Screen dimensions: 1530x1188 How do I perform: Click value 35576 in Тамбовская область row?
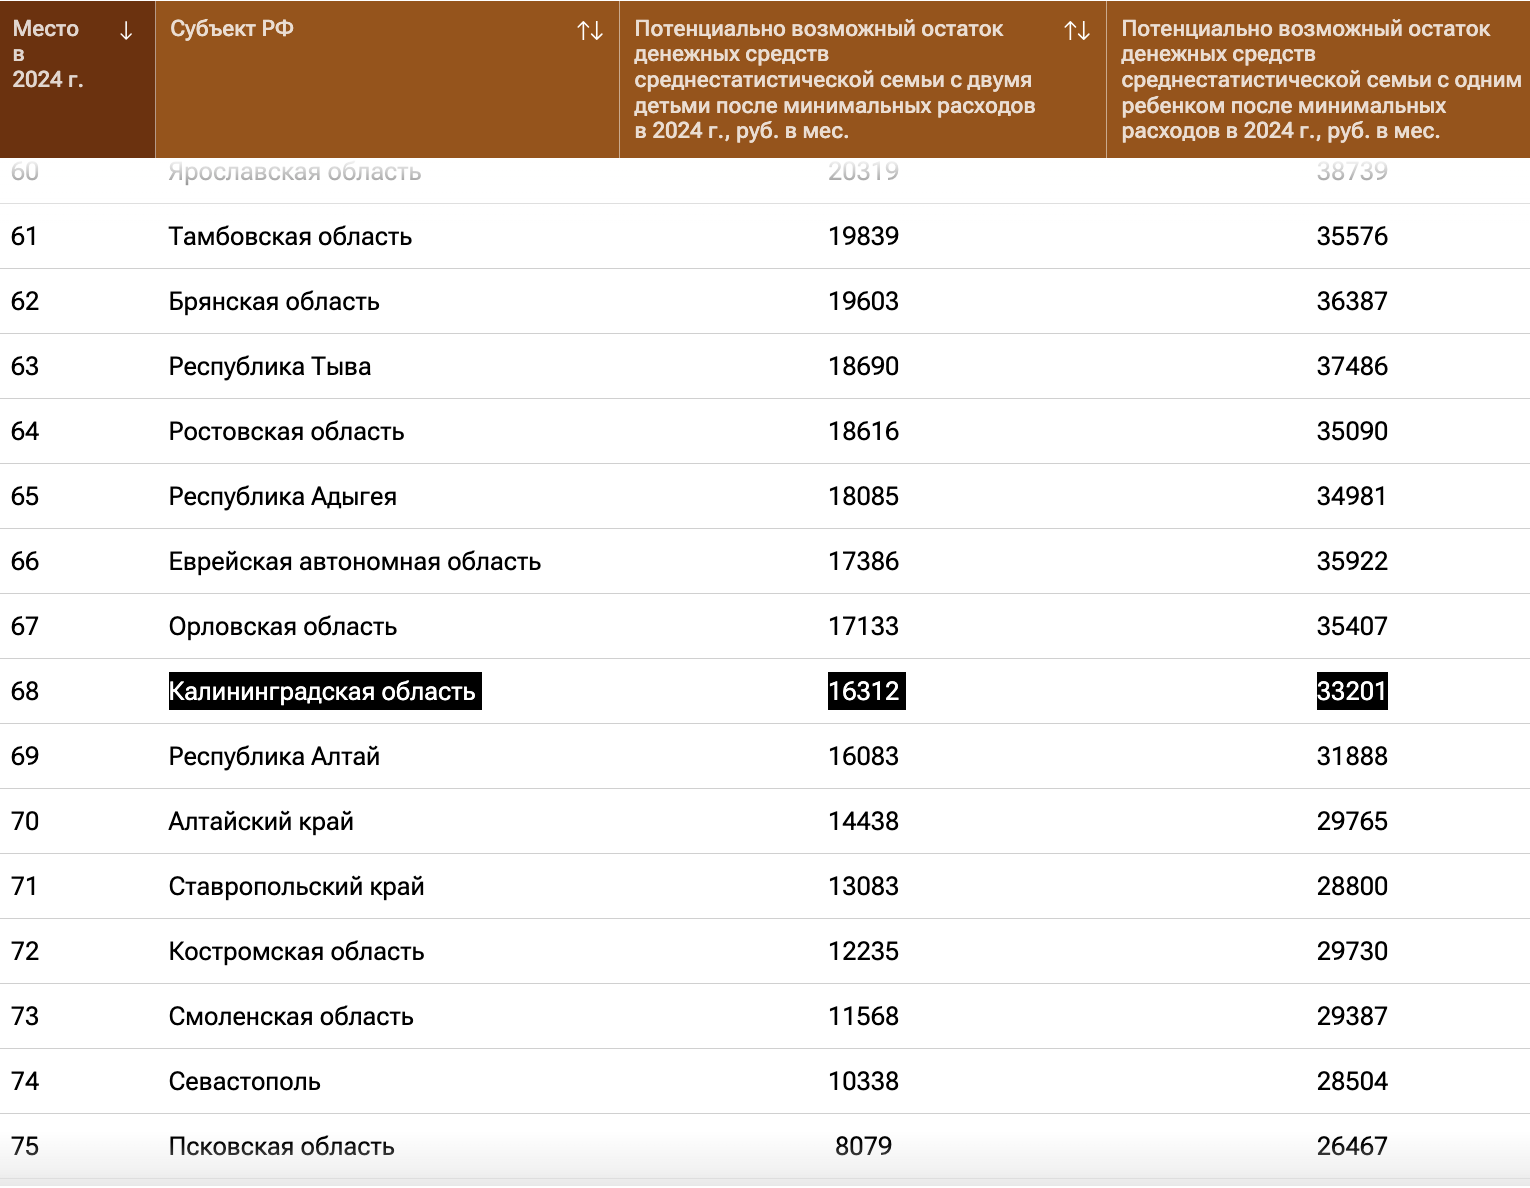[1352, 236]
